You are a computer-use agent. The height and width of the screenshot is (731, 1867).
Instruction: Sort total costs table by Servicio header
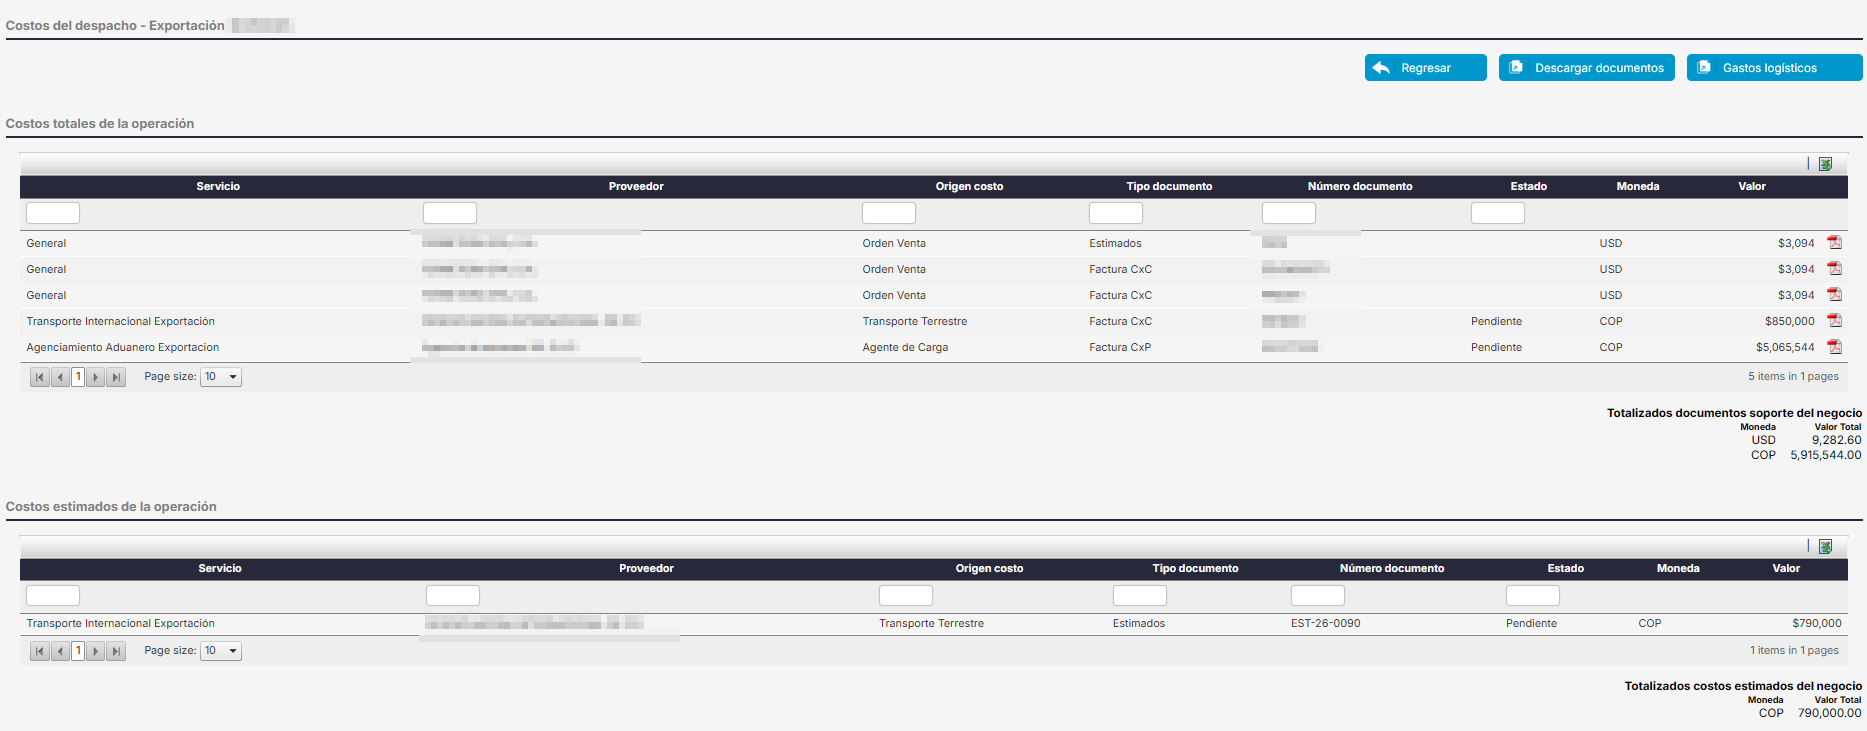tap(218, 187)
